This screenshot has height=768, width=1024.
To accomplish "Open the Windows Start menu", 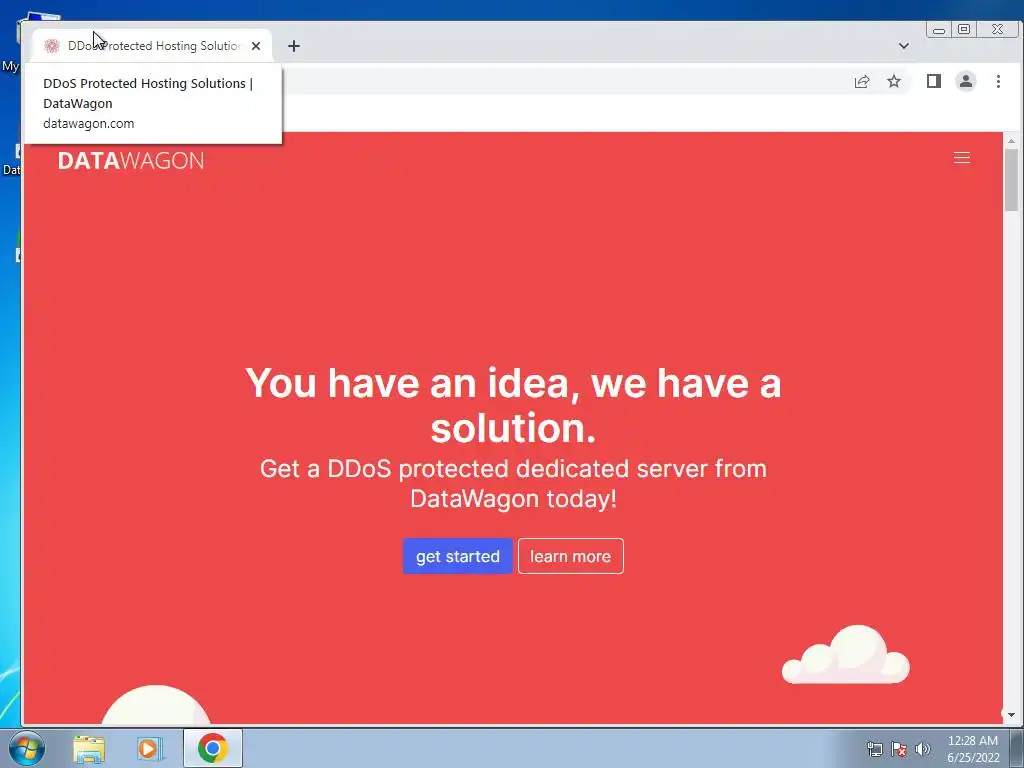I will click(x=27, y=748).
